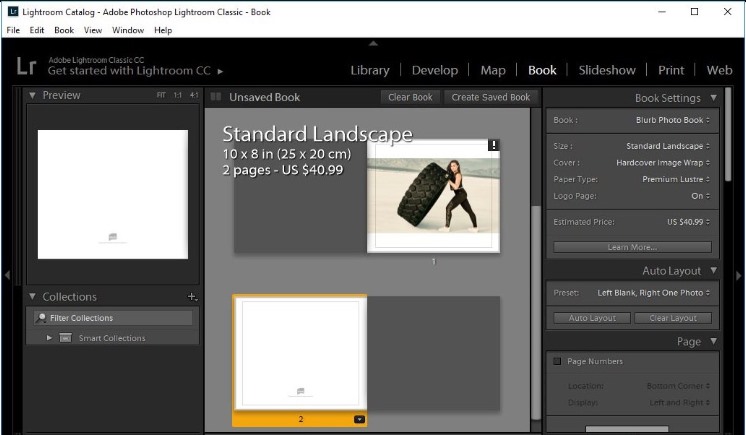
Task: Switch to the Print module
Action: pyautogui.click(x=671, y=70)
